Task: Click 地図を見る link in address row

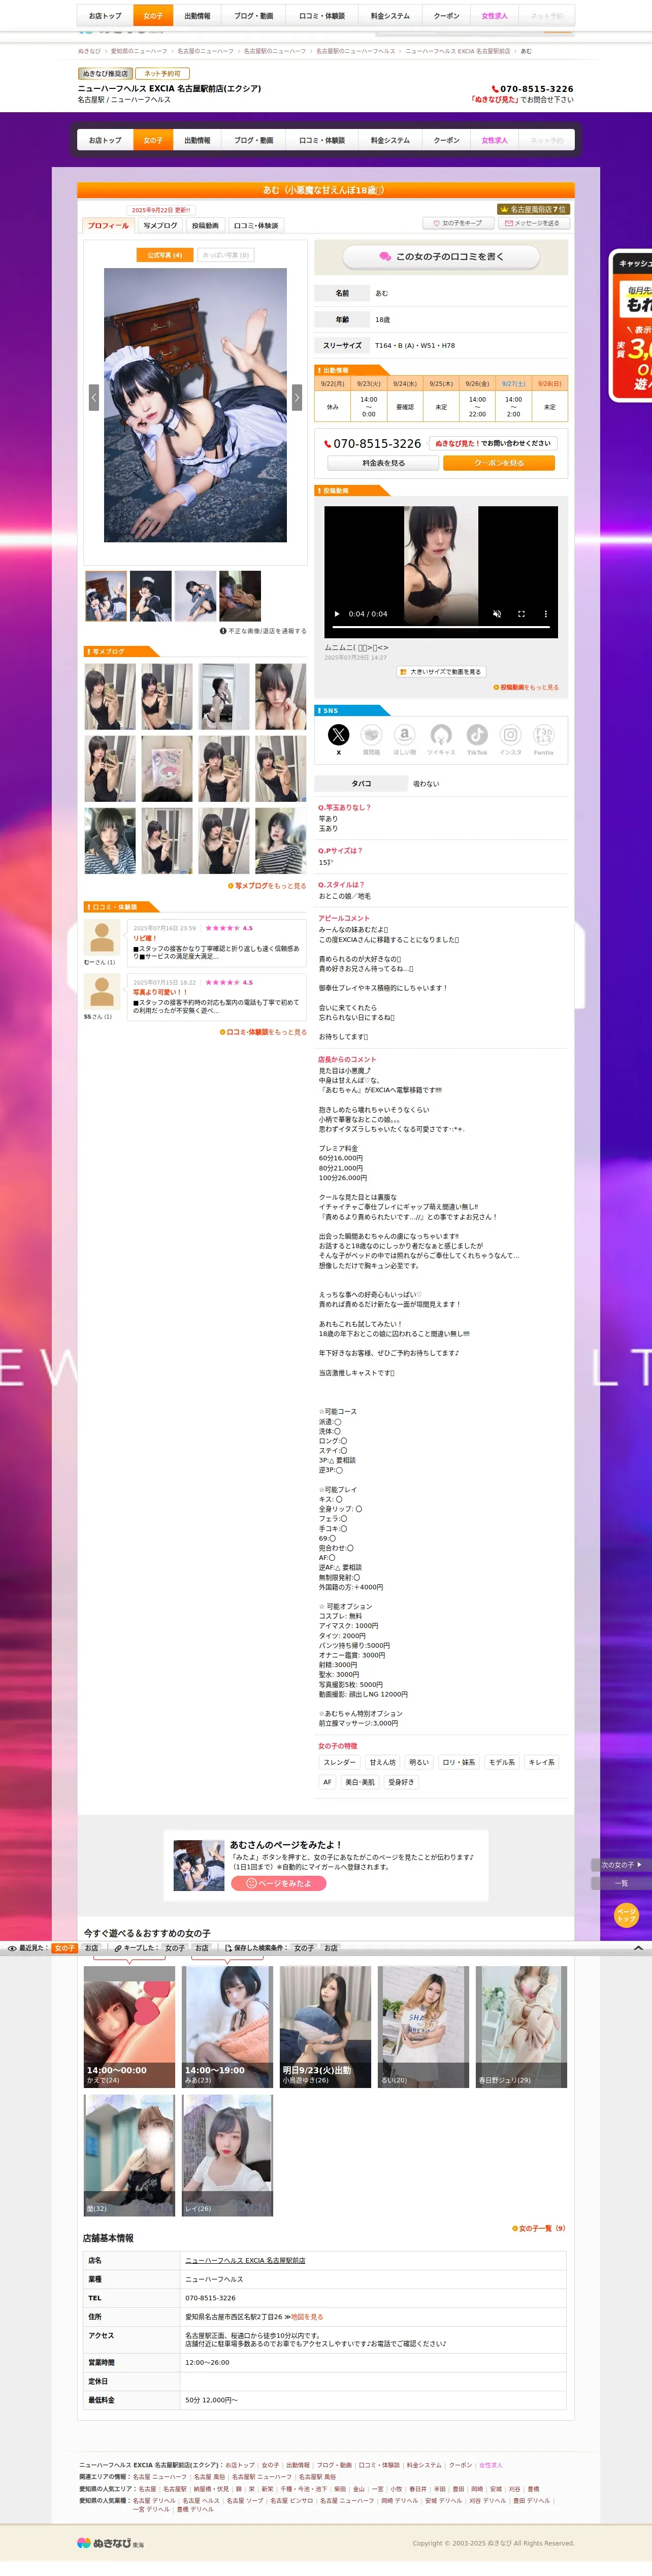Action: [307, 2316]
